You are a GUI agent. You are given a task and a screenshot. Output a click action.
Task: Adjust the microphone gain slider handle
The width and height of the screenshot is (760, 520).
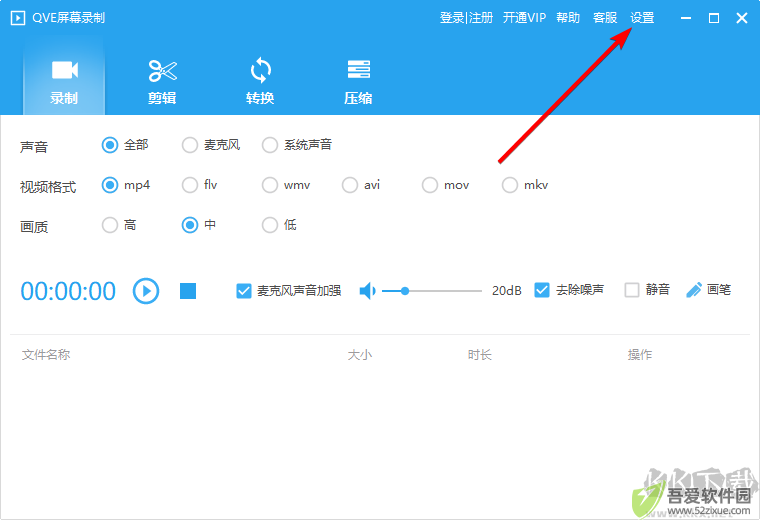[x=405, y=291]
